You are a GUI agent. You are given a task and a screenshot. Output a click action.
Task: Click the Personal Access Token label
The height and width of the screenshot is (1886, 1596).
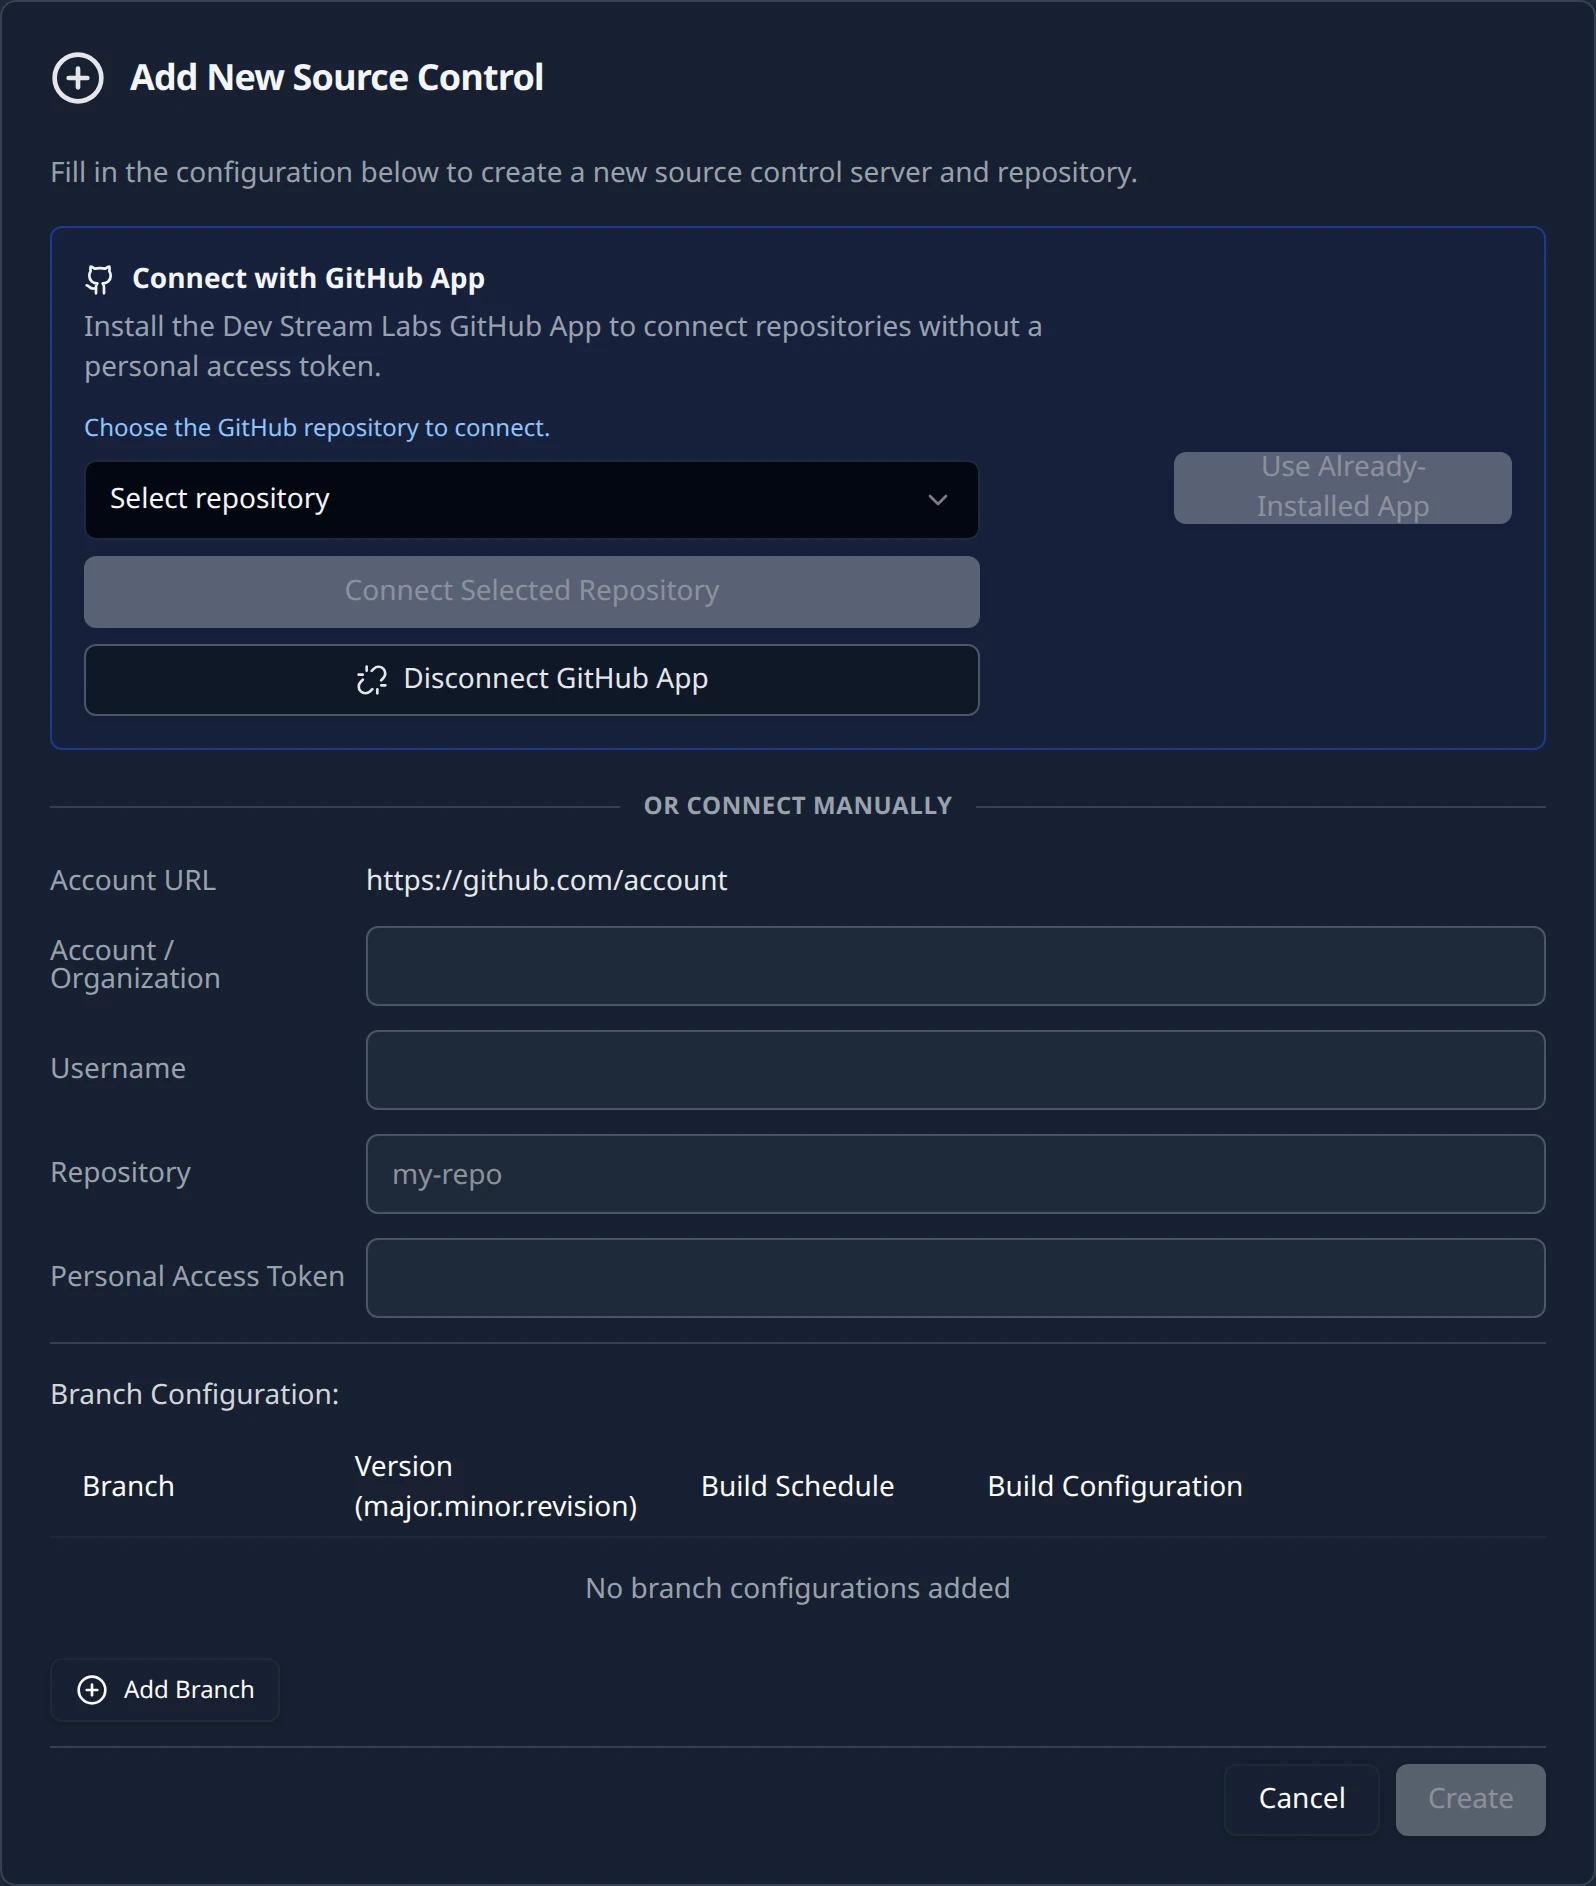pyautogui.click(x=198, y=1277)
